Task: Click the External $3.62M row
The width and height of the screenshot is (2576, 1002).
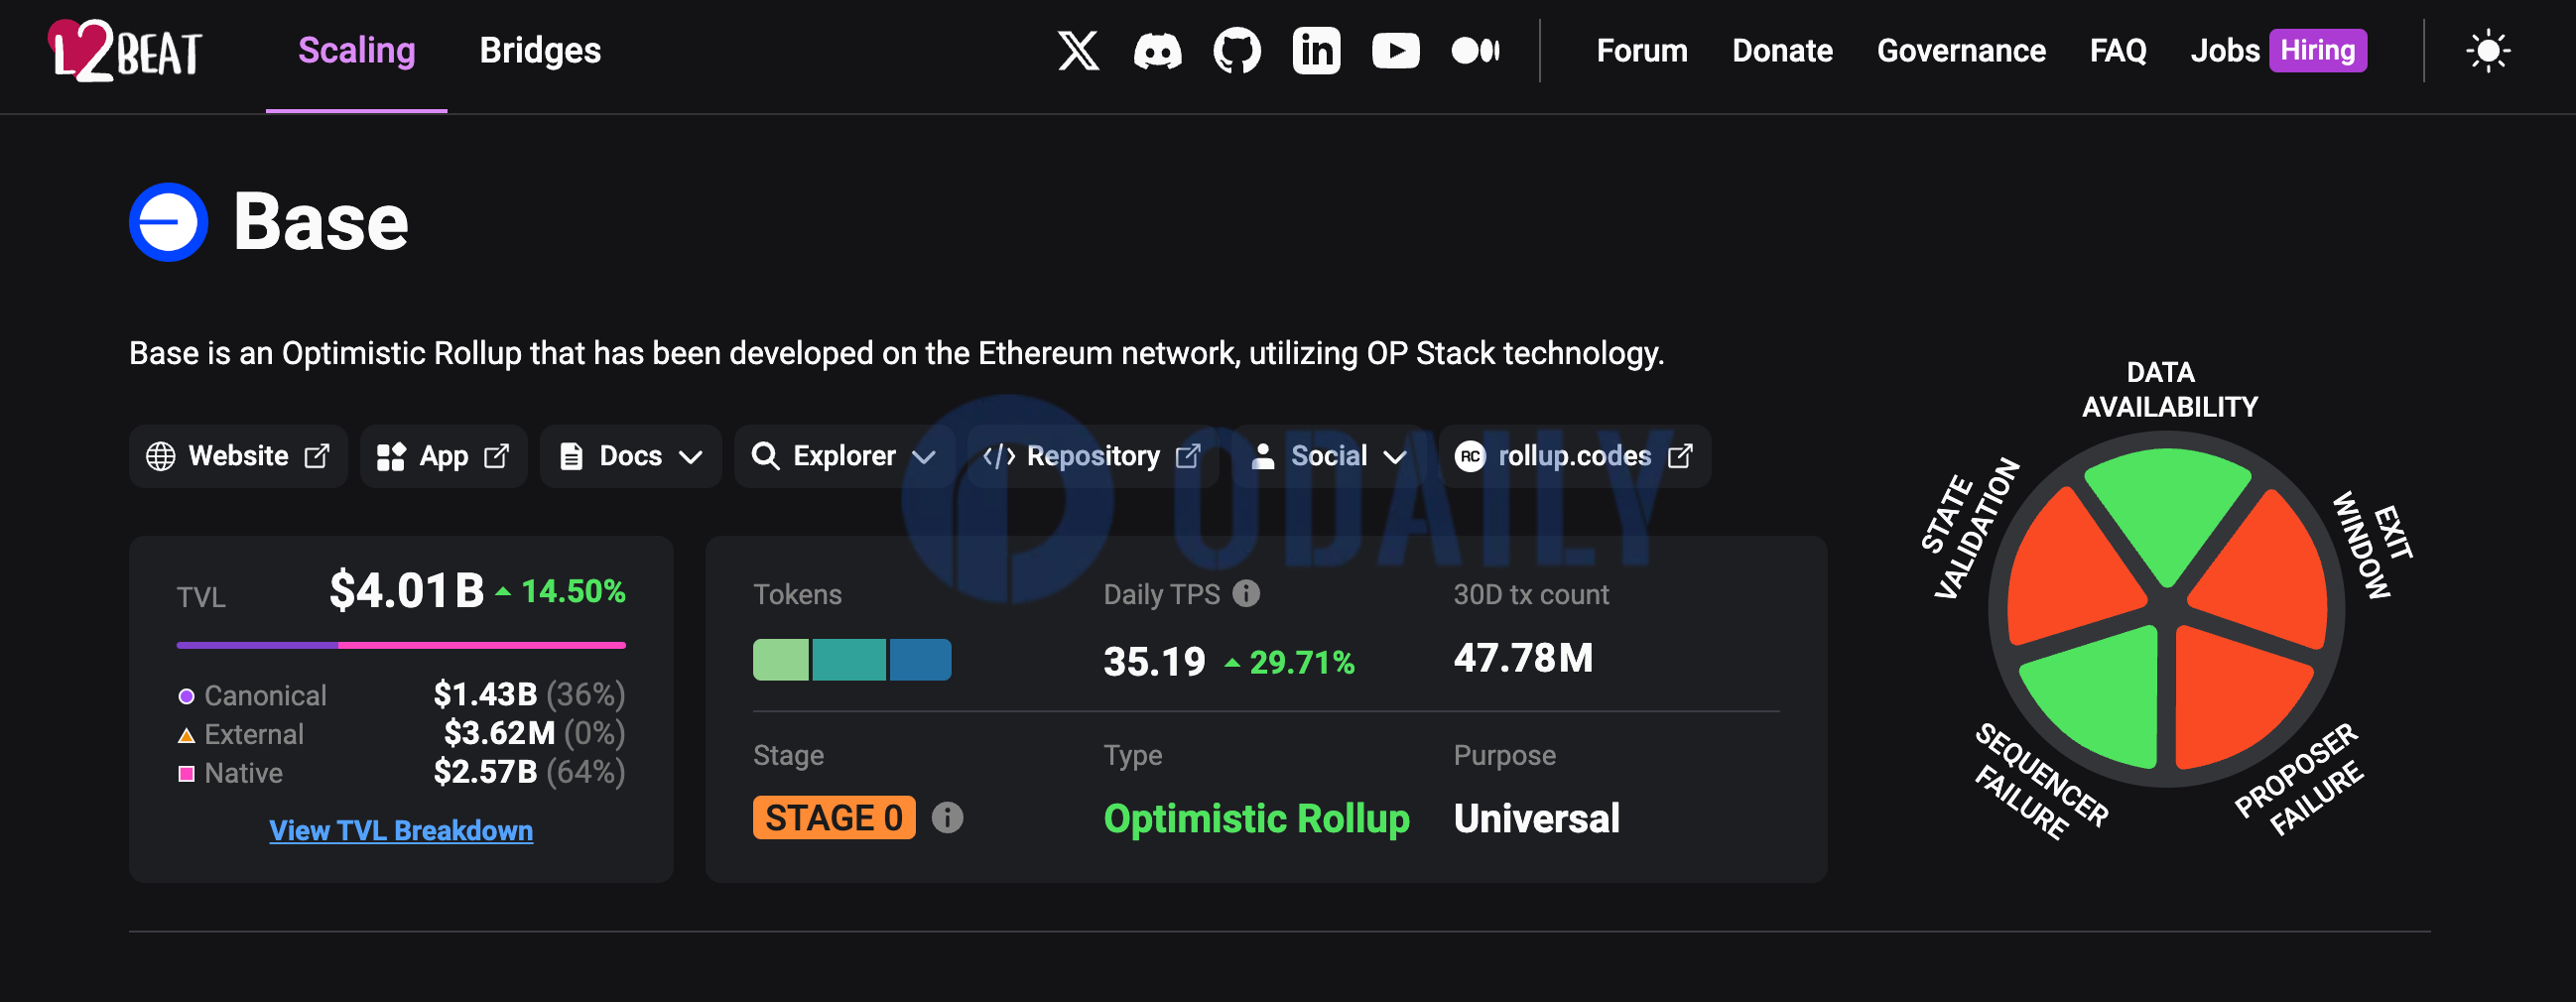Action: [x=401, y=734]
